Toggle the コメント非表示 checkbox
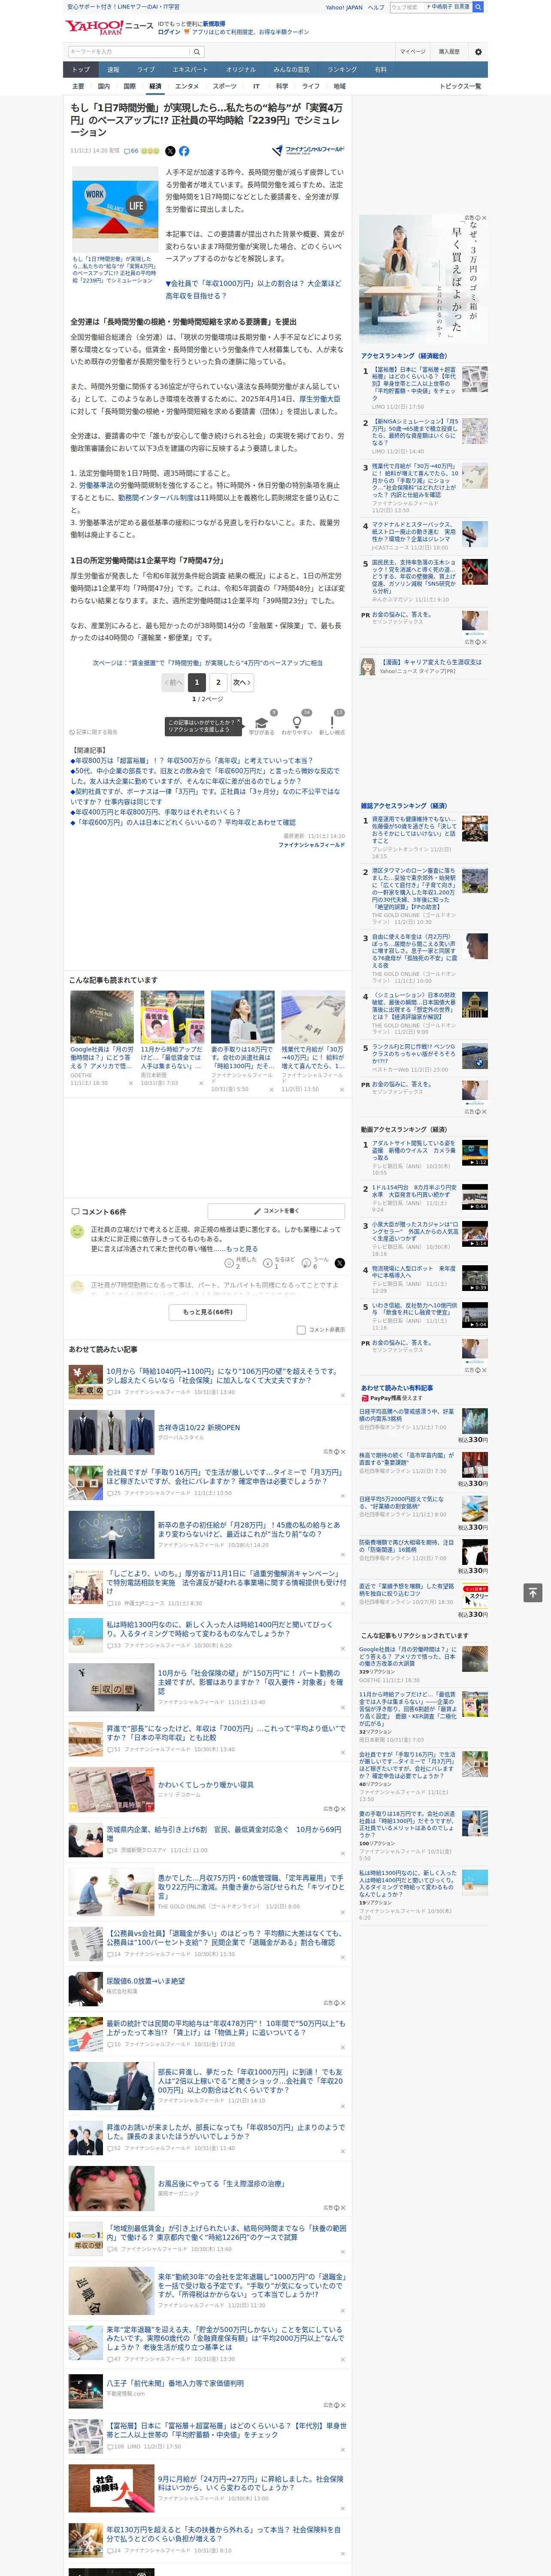The image size is (551, 2576). 301,1330
